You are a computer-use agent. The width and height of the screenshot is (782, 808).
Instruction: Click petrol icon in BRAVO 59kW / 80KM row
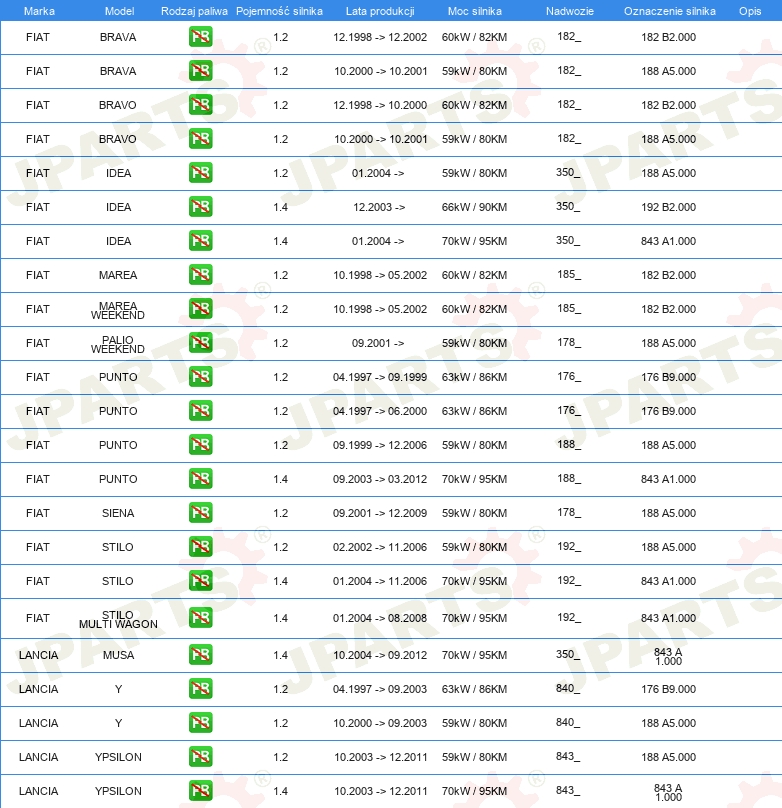pyautogui.click(x=200, y=139)
